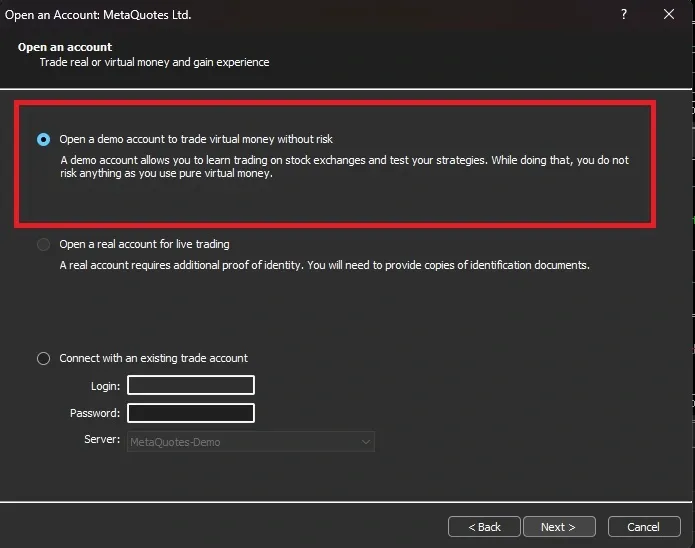
Task: Click 'Connect with an existing trade account' label
Action: pos(153,358)
